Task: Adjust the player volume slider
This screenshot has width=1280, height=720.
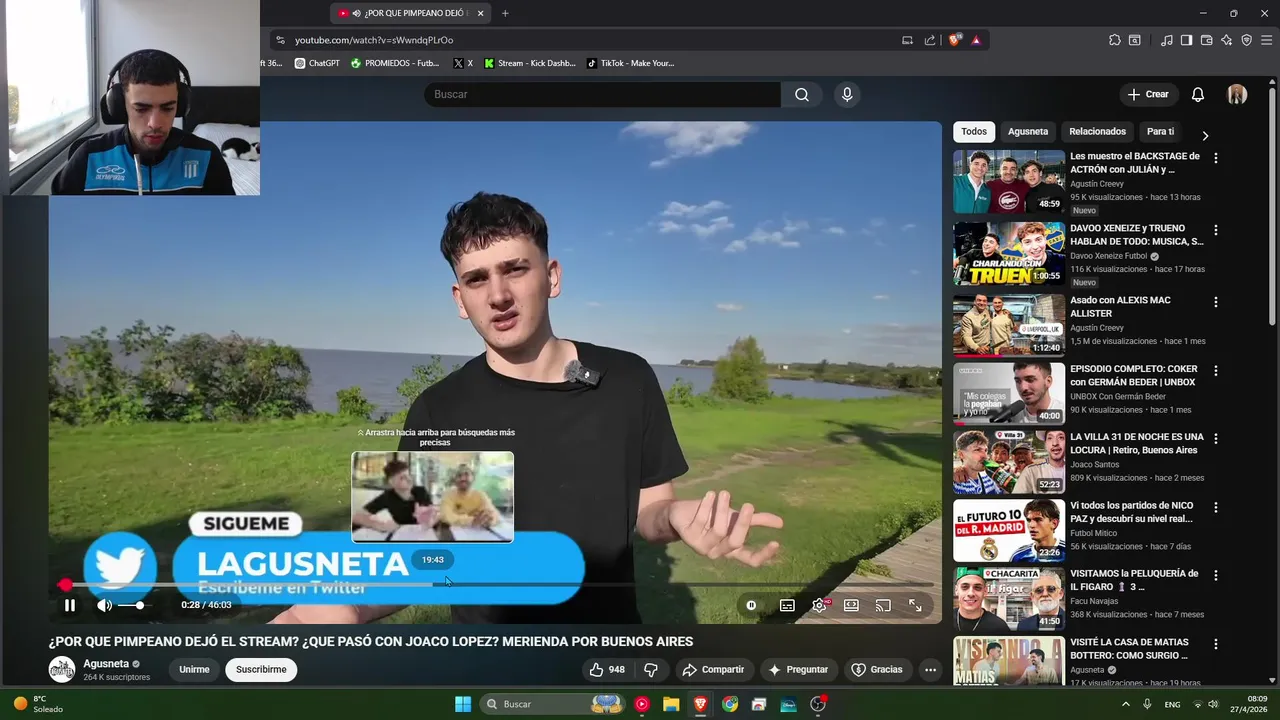Action: point(132,605)
